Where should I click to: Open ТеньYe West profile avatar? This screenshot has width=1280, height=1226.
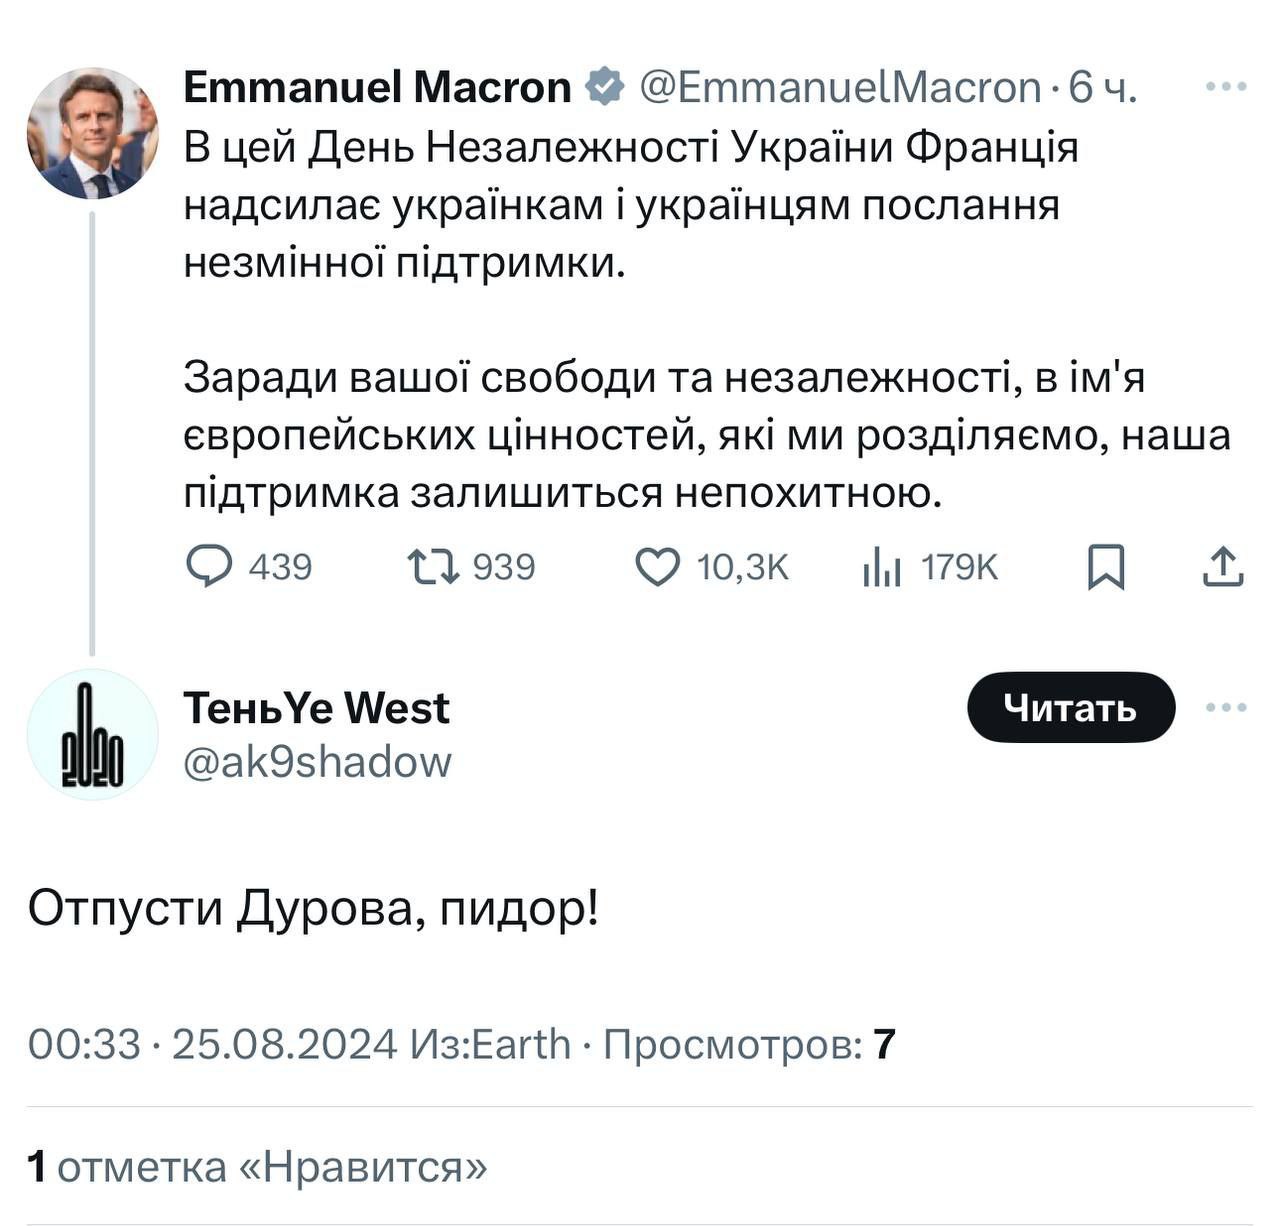[92, 735]
